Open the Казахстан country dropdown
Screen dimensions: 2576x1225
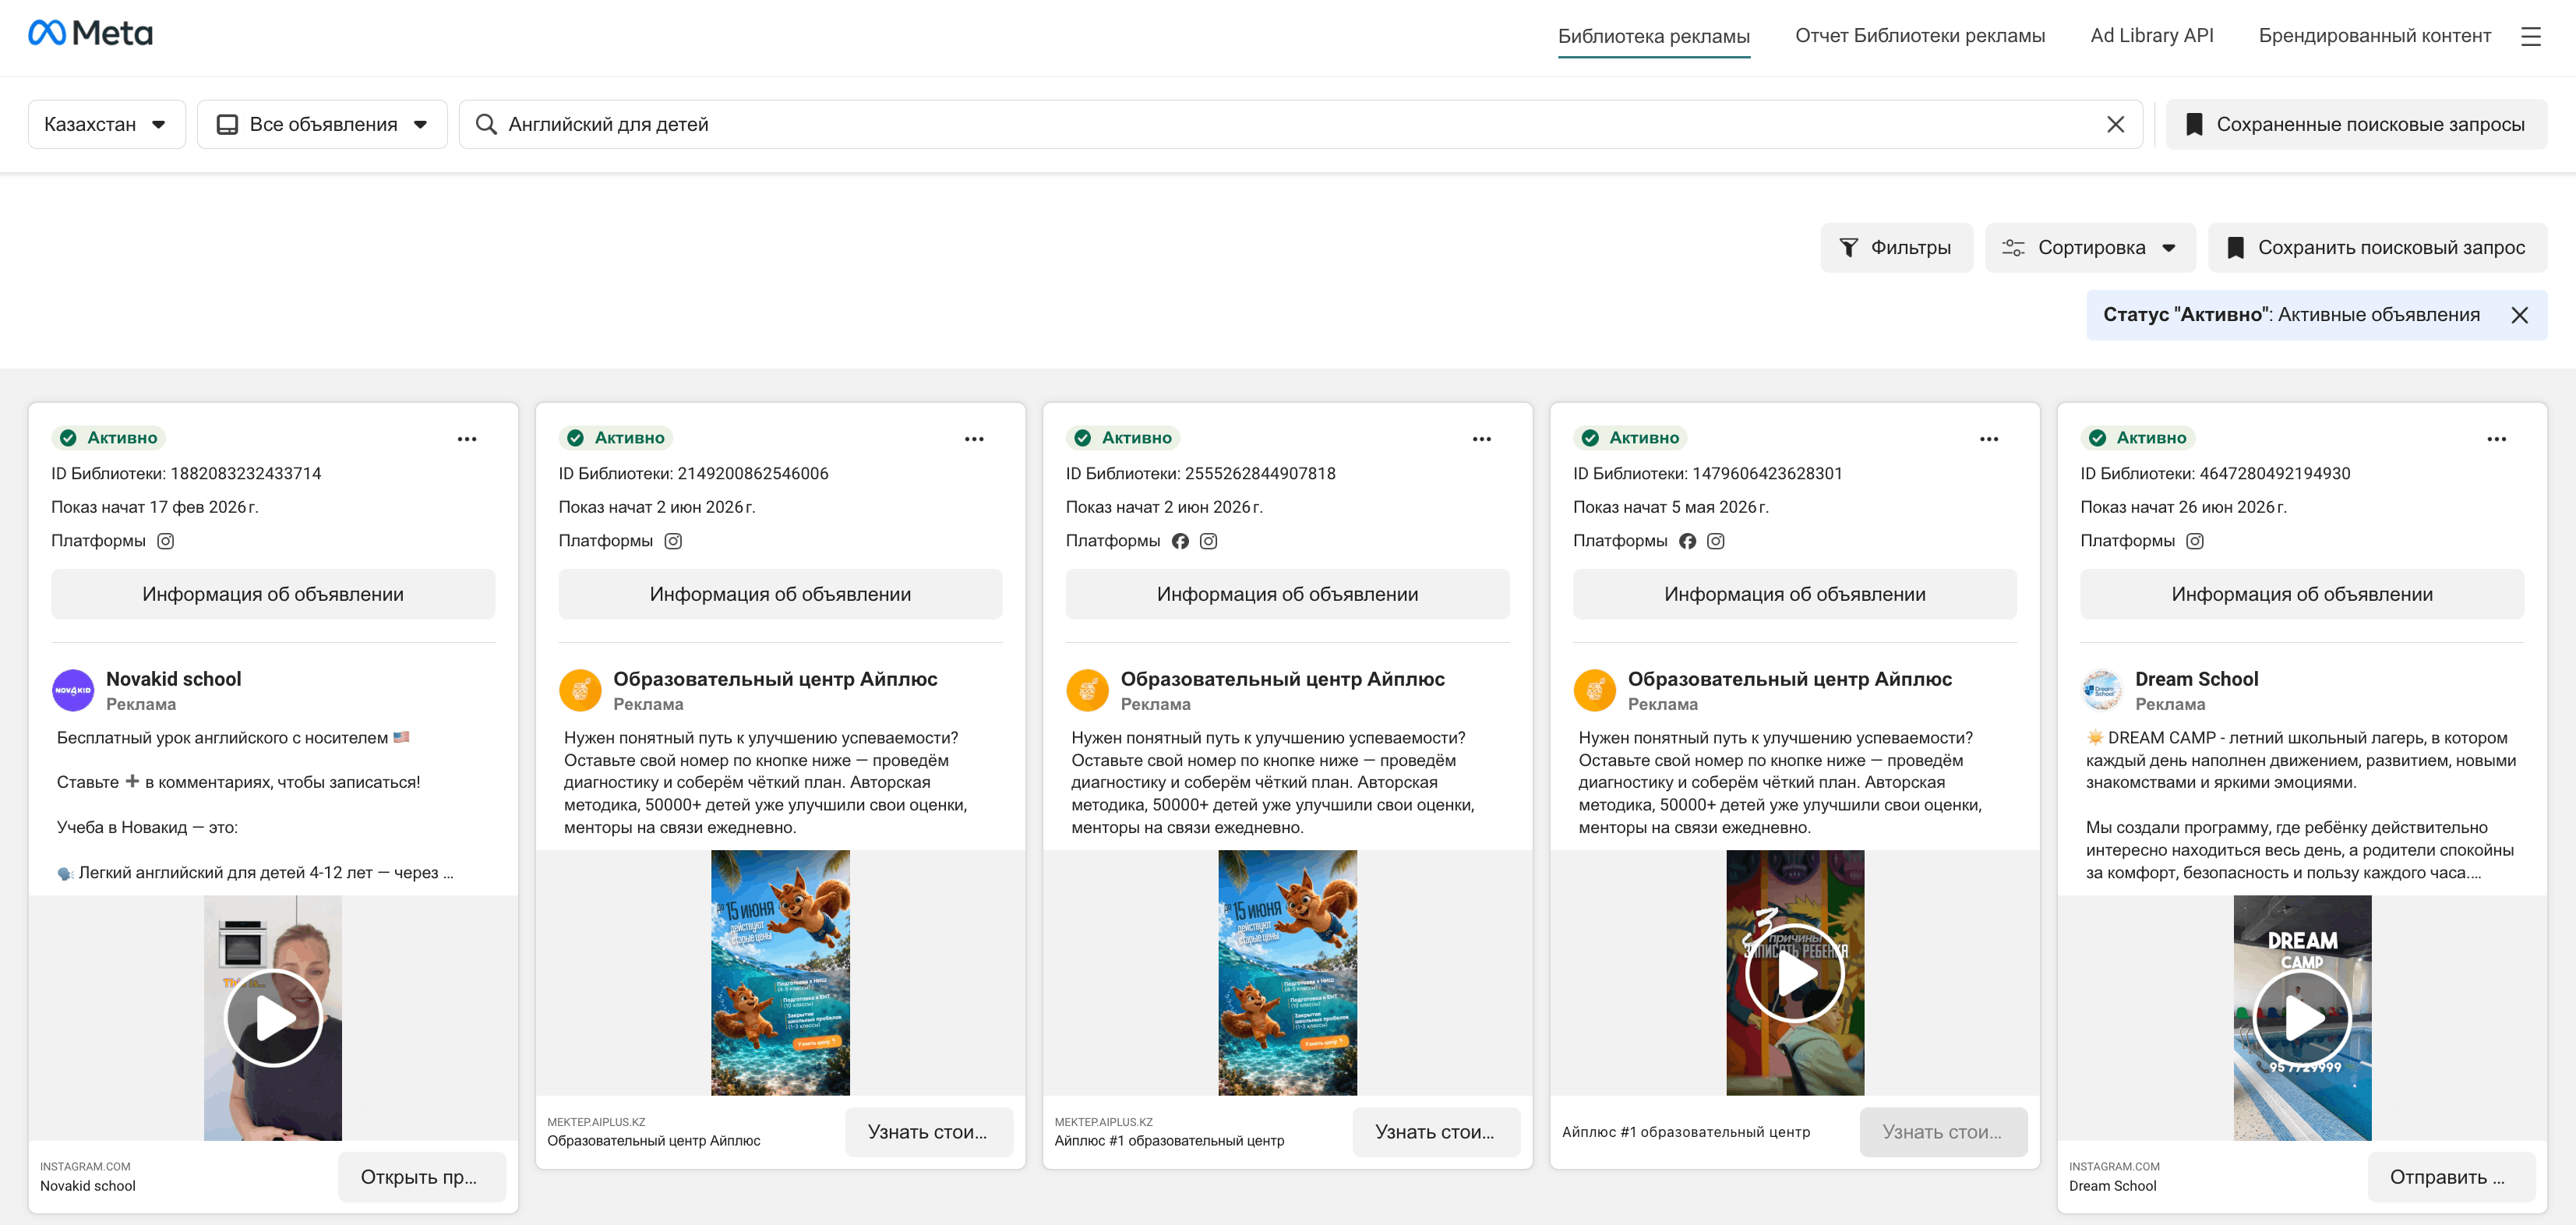(x=106, y=124)
